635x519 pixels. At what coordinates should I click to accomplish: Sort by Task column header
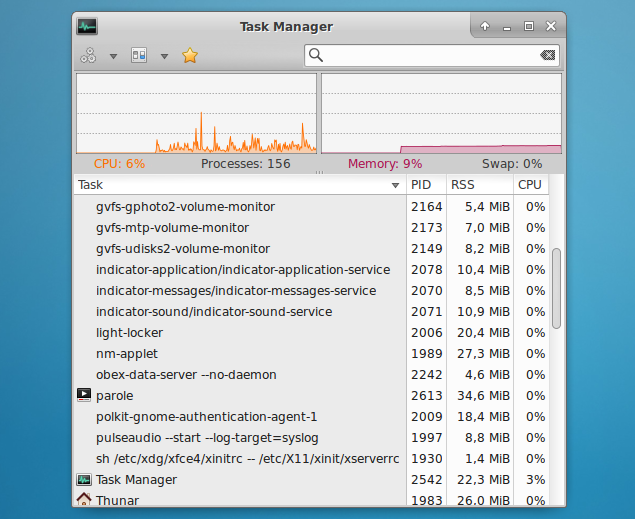pyautogui.click(x=240, y=185)
